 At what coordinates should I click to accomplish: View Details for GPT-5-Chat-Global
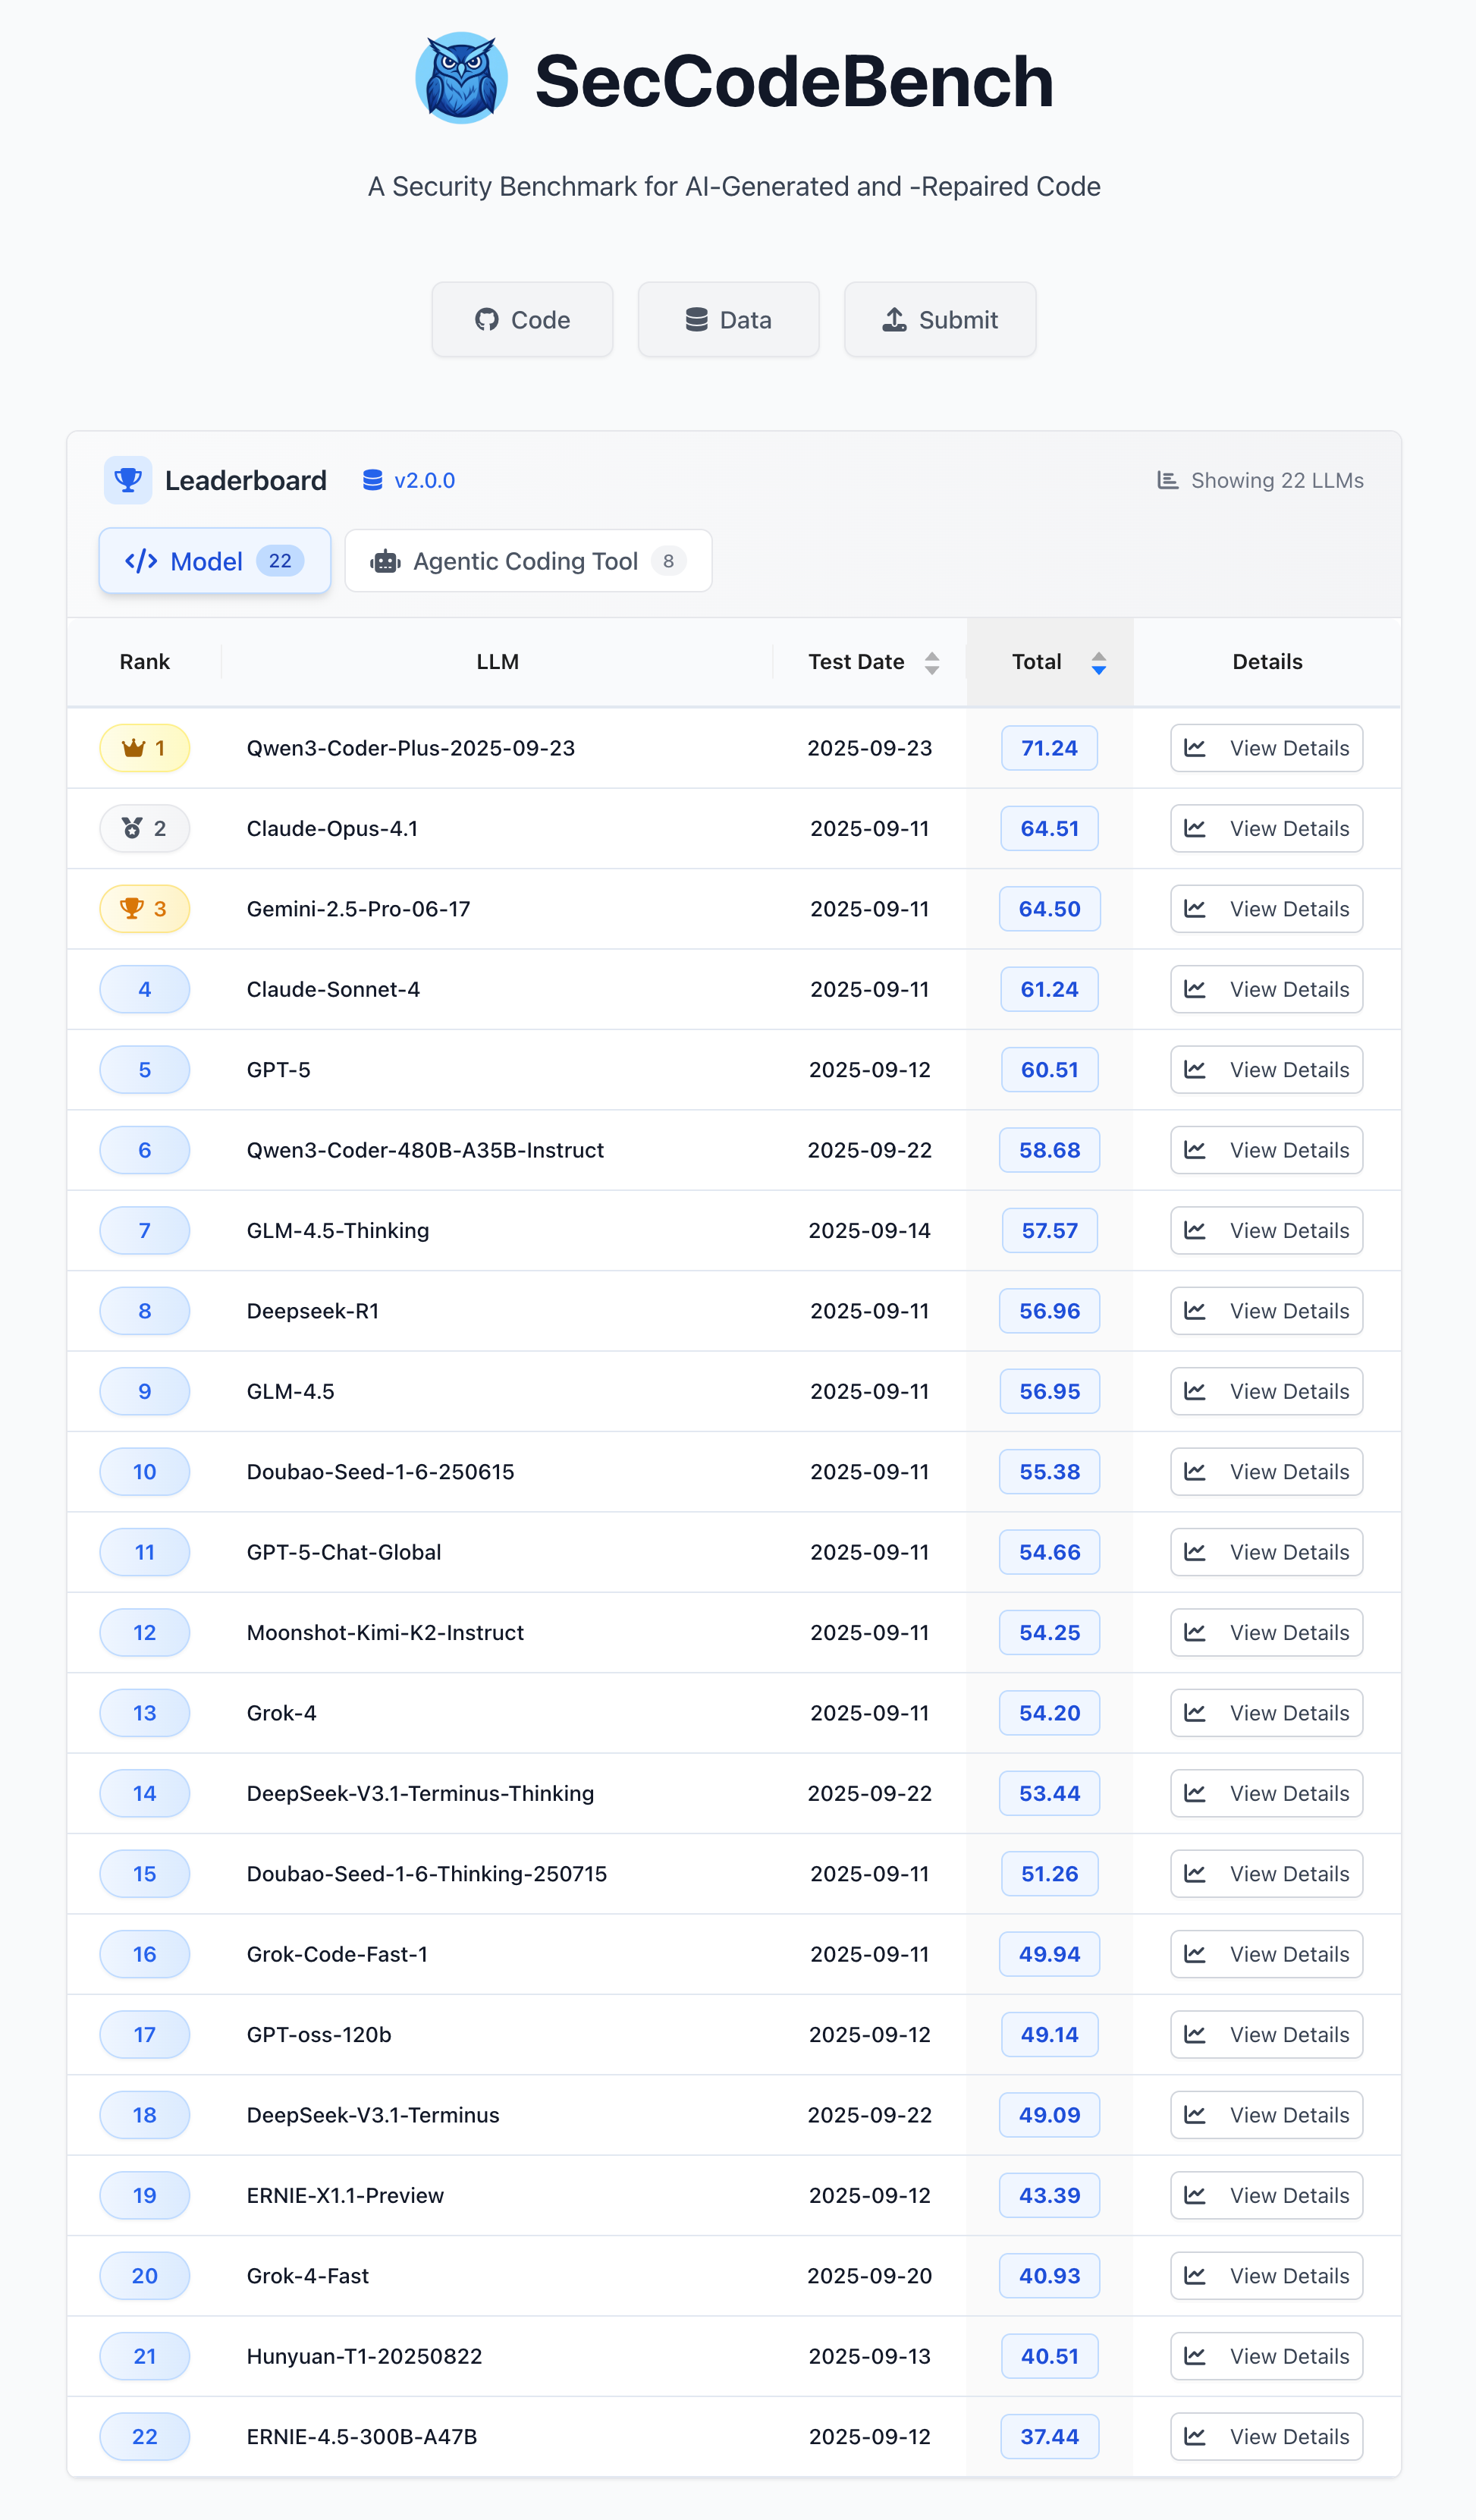pyautogui.click(x=1267, y=1552)
